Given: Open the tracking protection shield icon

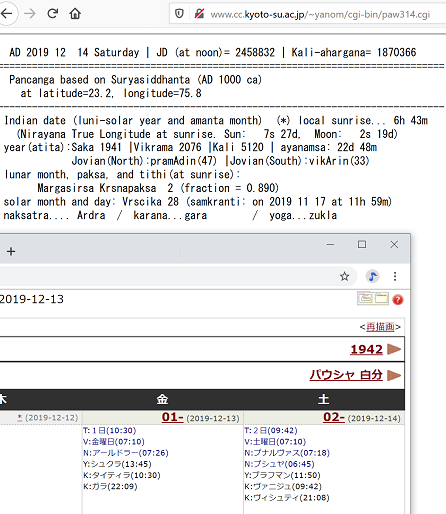Looking at the screenshot, I should (179, 14).
